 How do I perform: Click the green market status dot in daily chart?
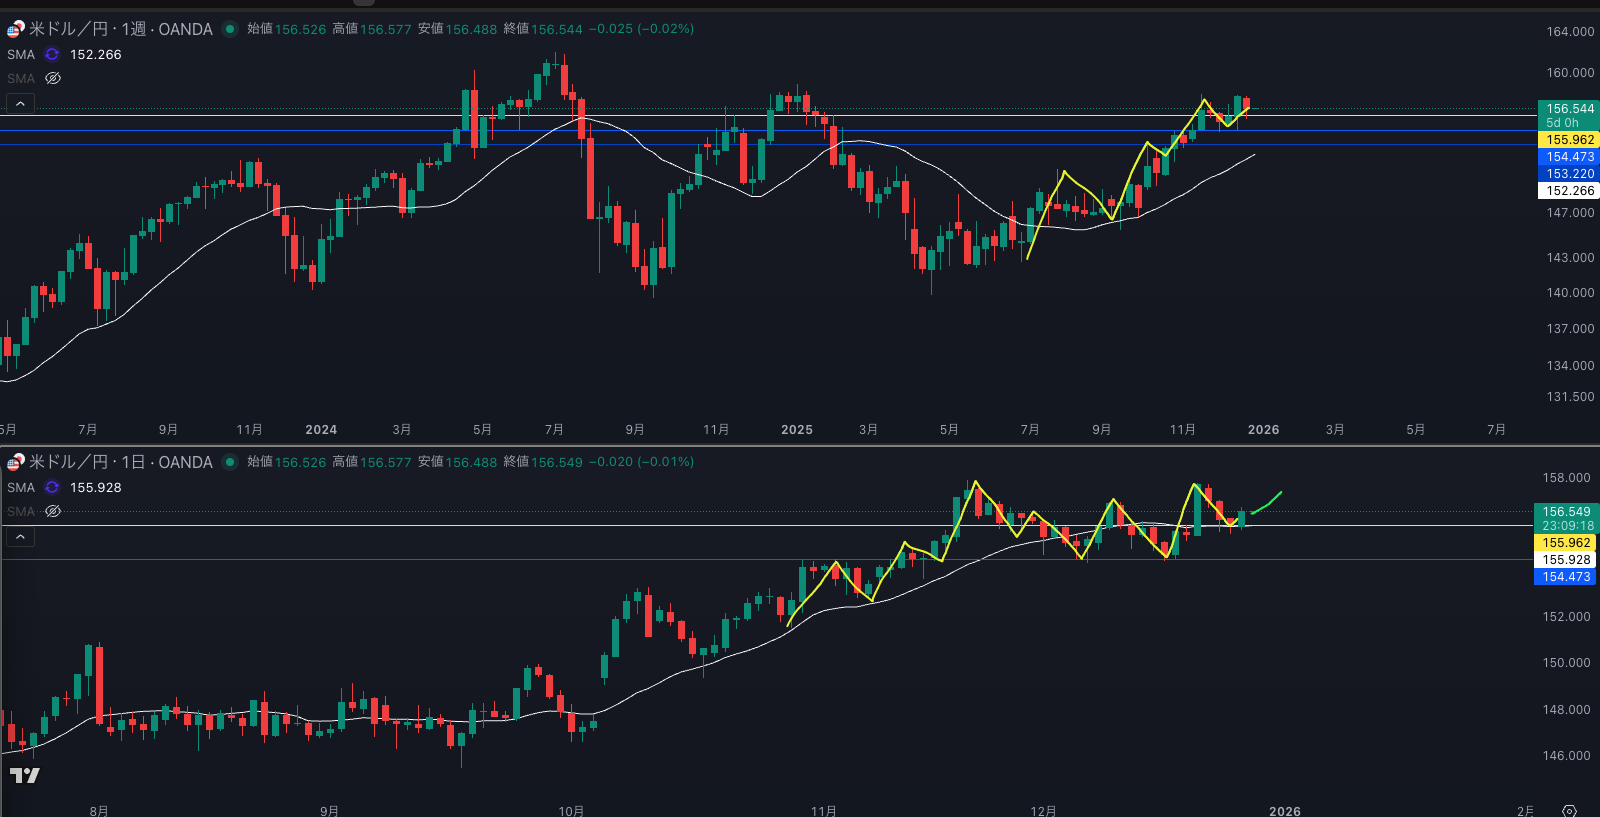(230, 462)
